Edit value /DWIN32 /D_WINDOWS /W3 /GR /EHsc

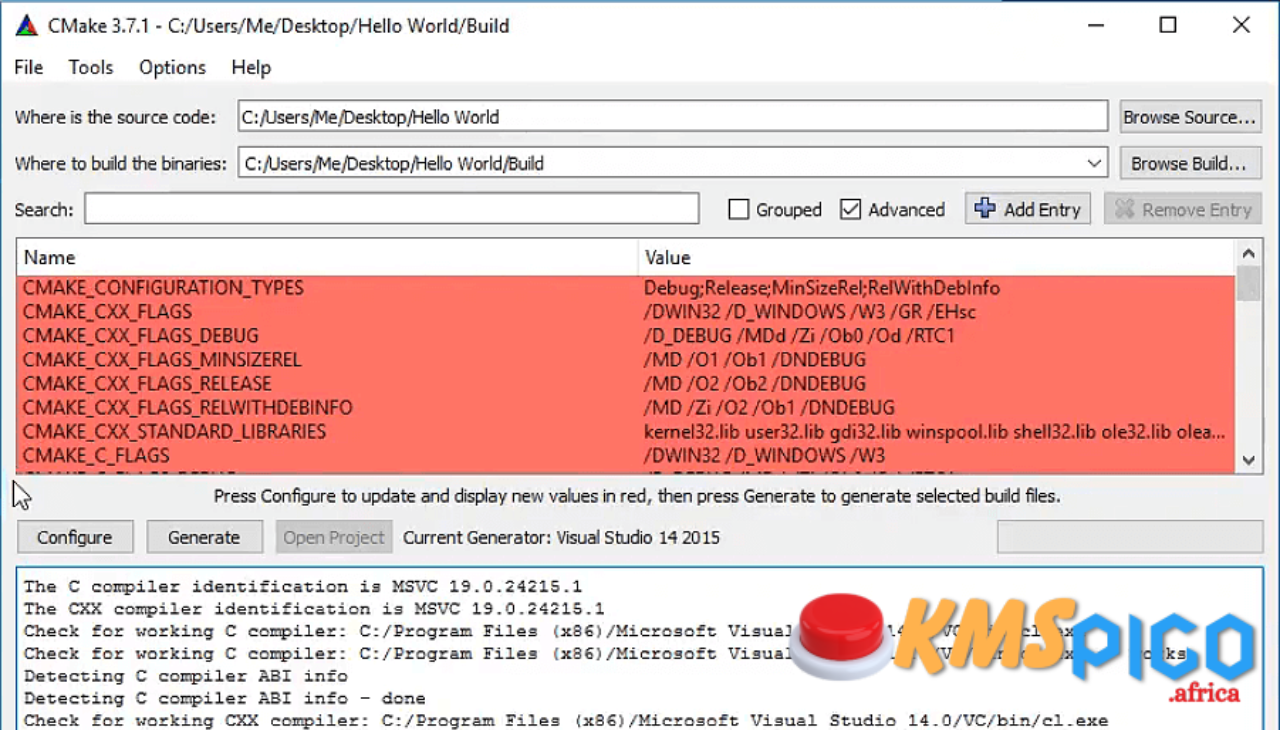click(x=810, y=312)
